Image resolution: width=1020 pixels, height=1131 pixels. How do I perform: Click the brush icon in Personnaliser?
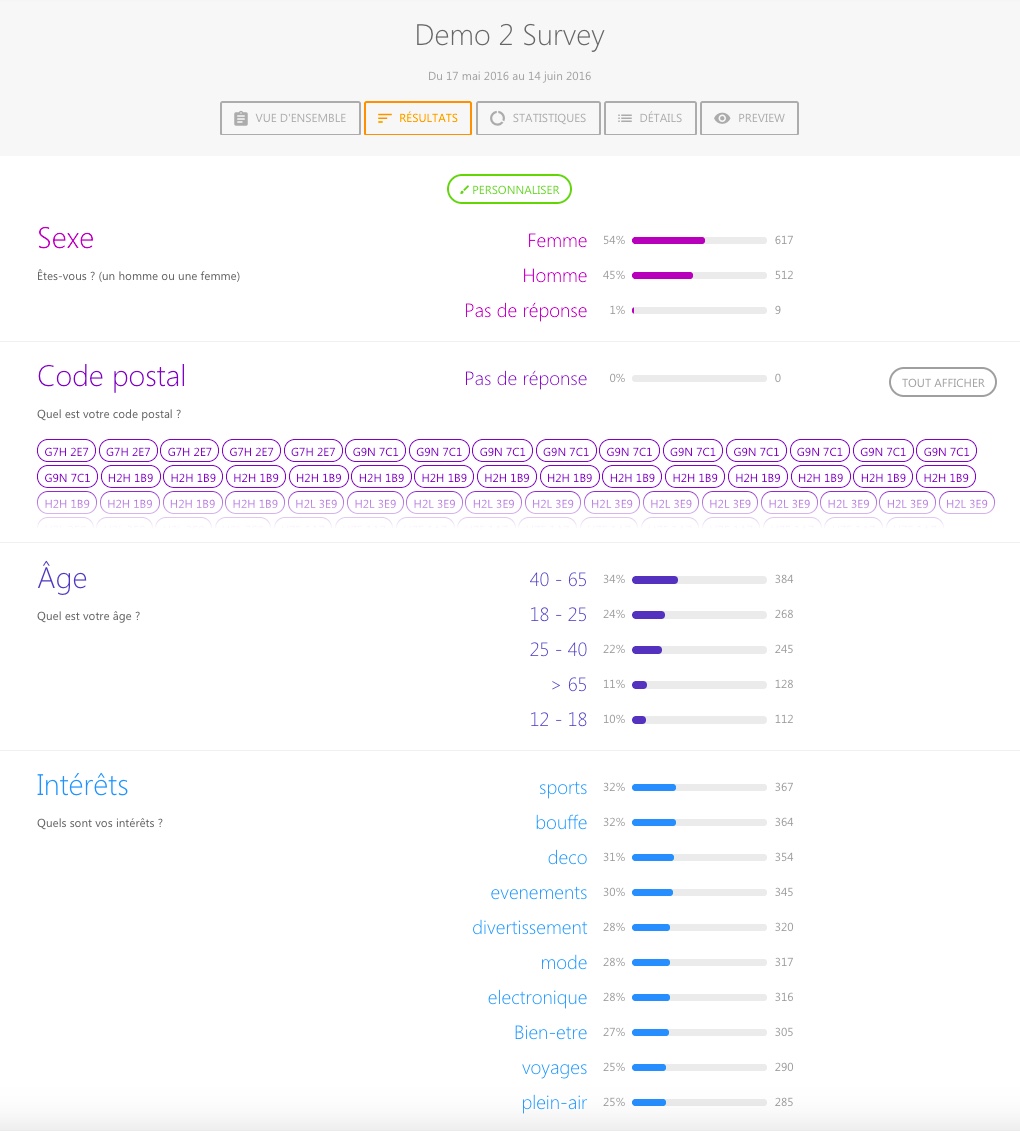[x=464, y=190]
